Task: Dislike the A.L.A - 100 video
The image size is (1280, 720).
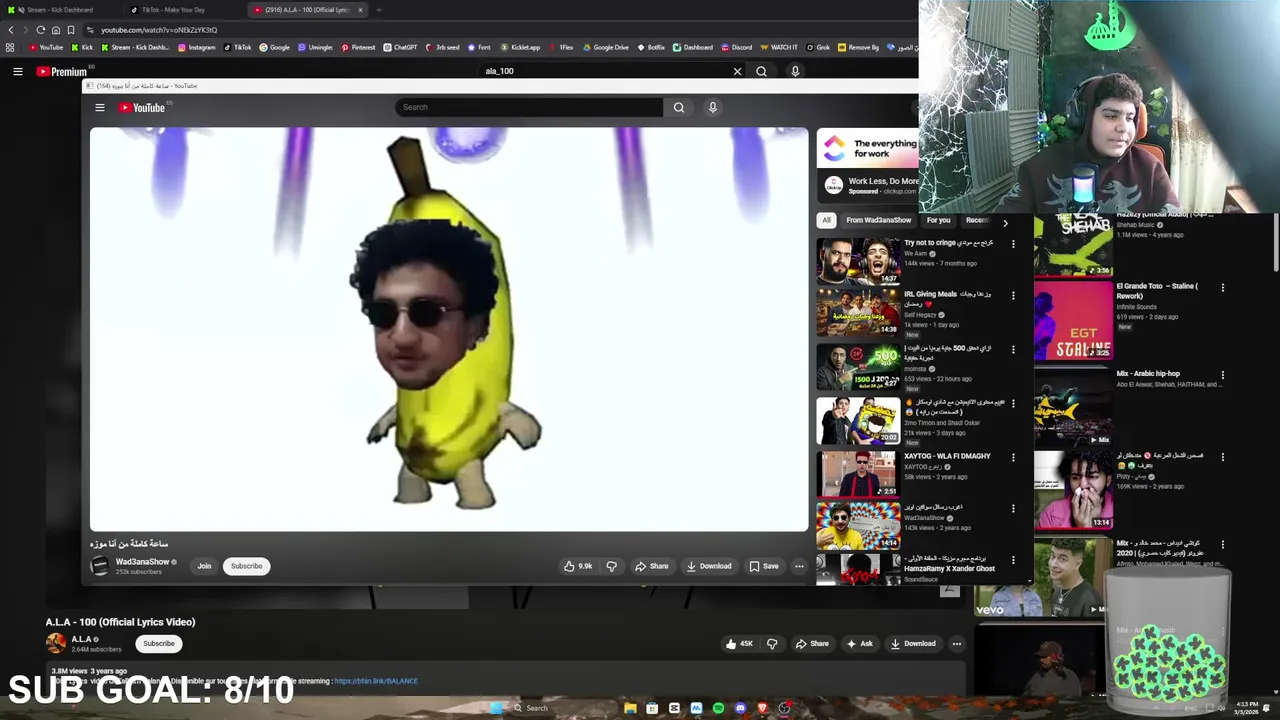Action: [x=772, y=644]
